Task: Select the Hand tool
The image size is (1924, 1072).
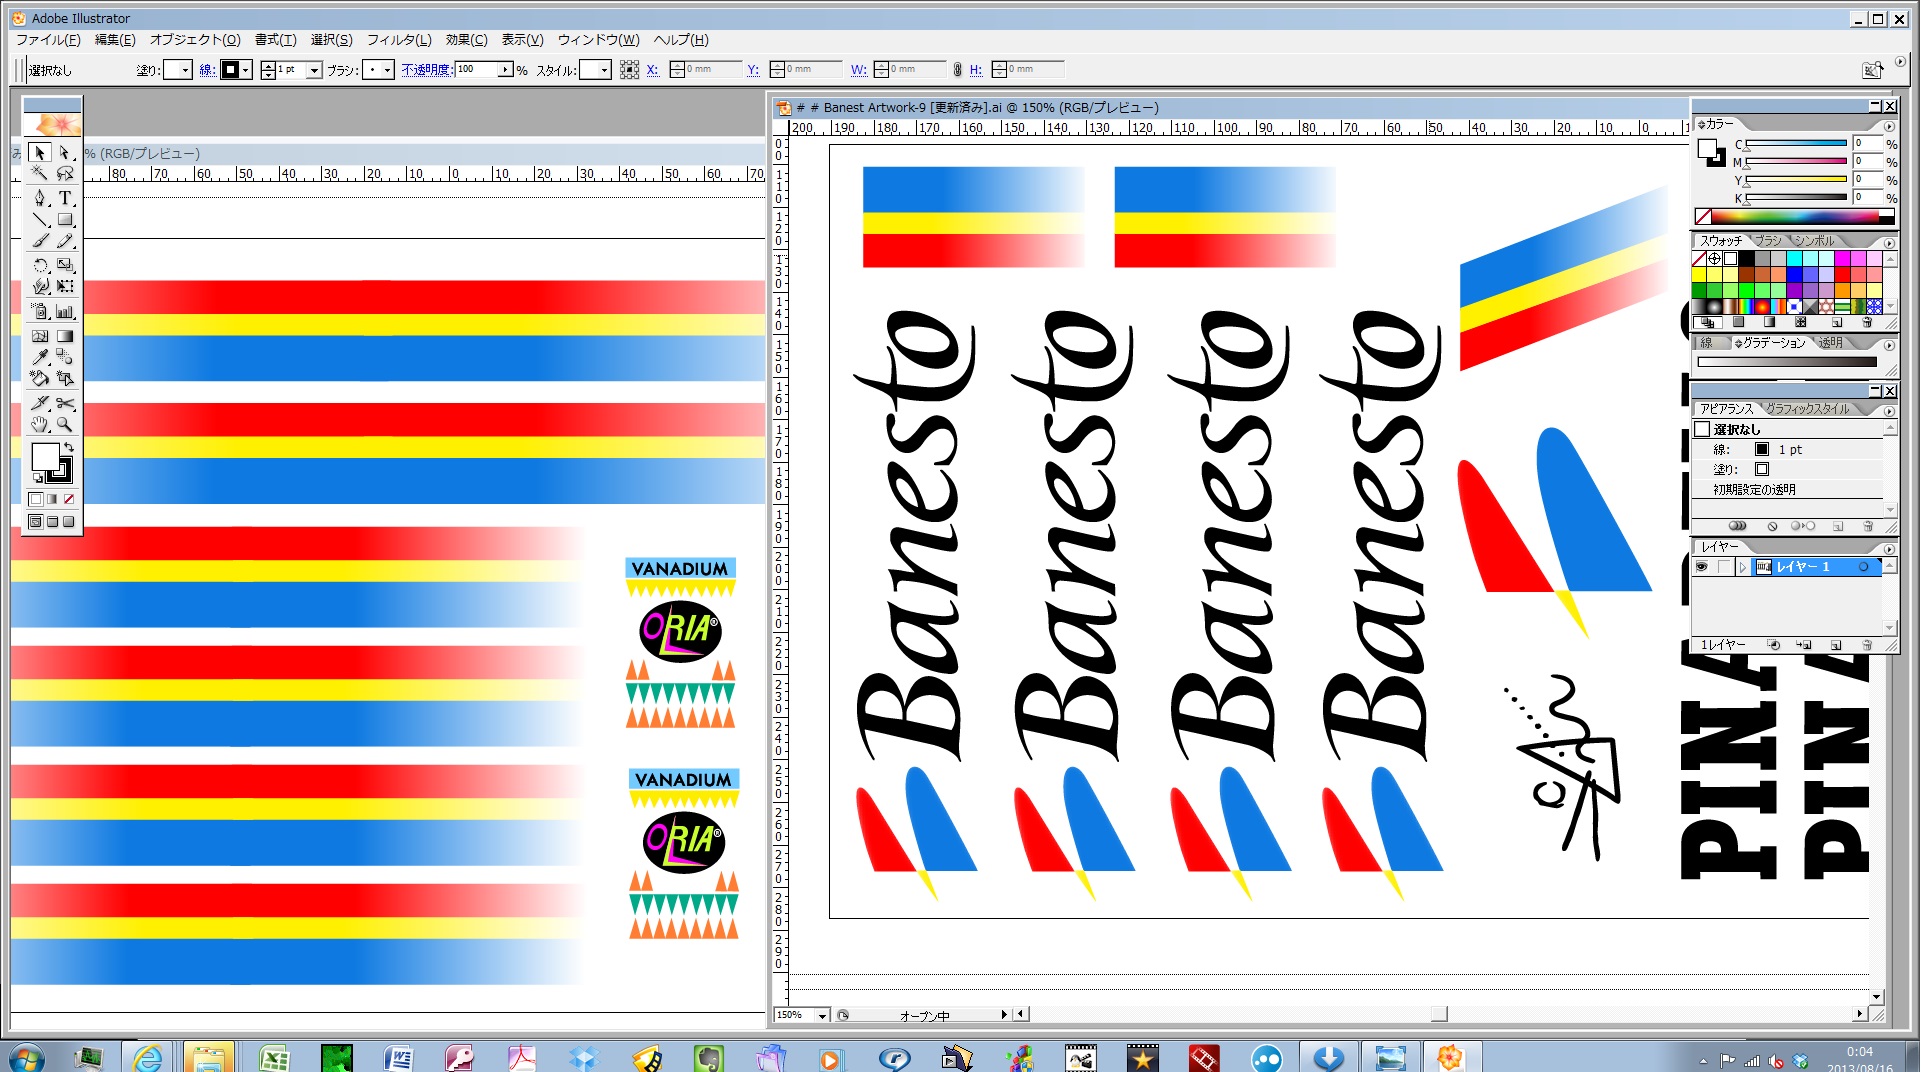Action: pyautogui.click(x=39, y=424)
